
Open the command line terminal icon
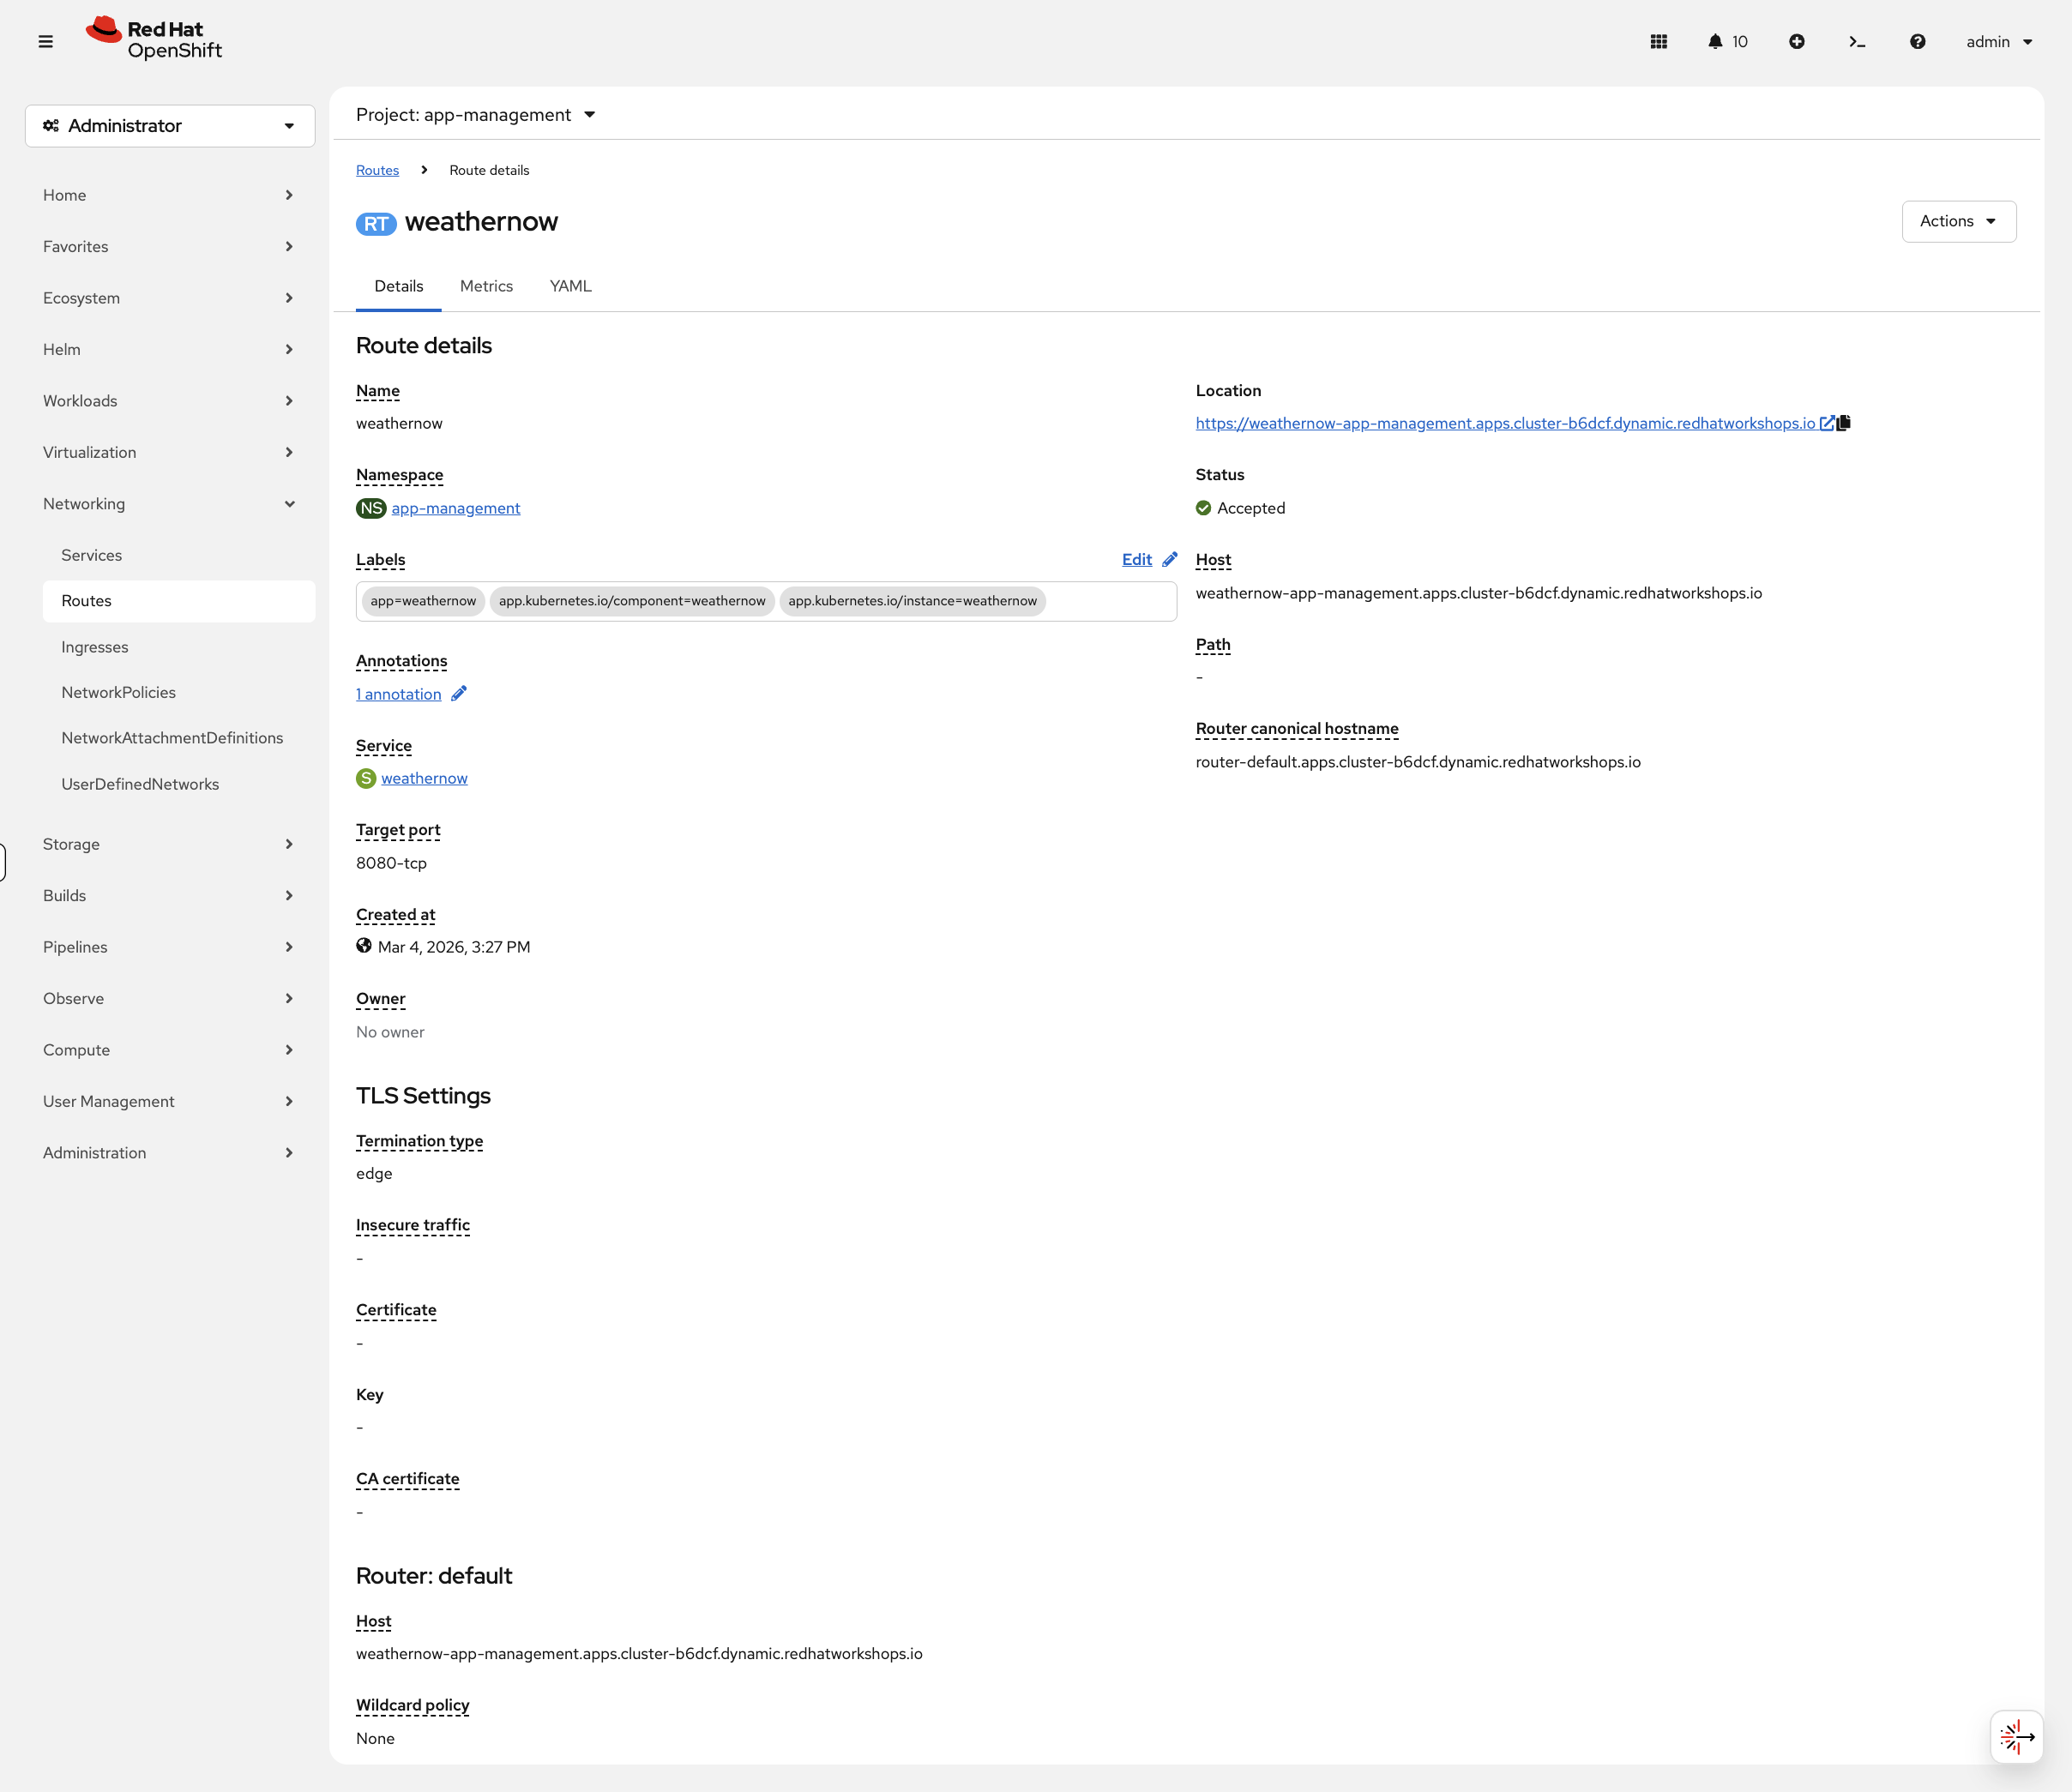click(1856, 42)
